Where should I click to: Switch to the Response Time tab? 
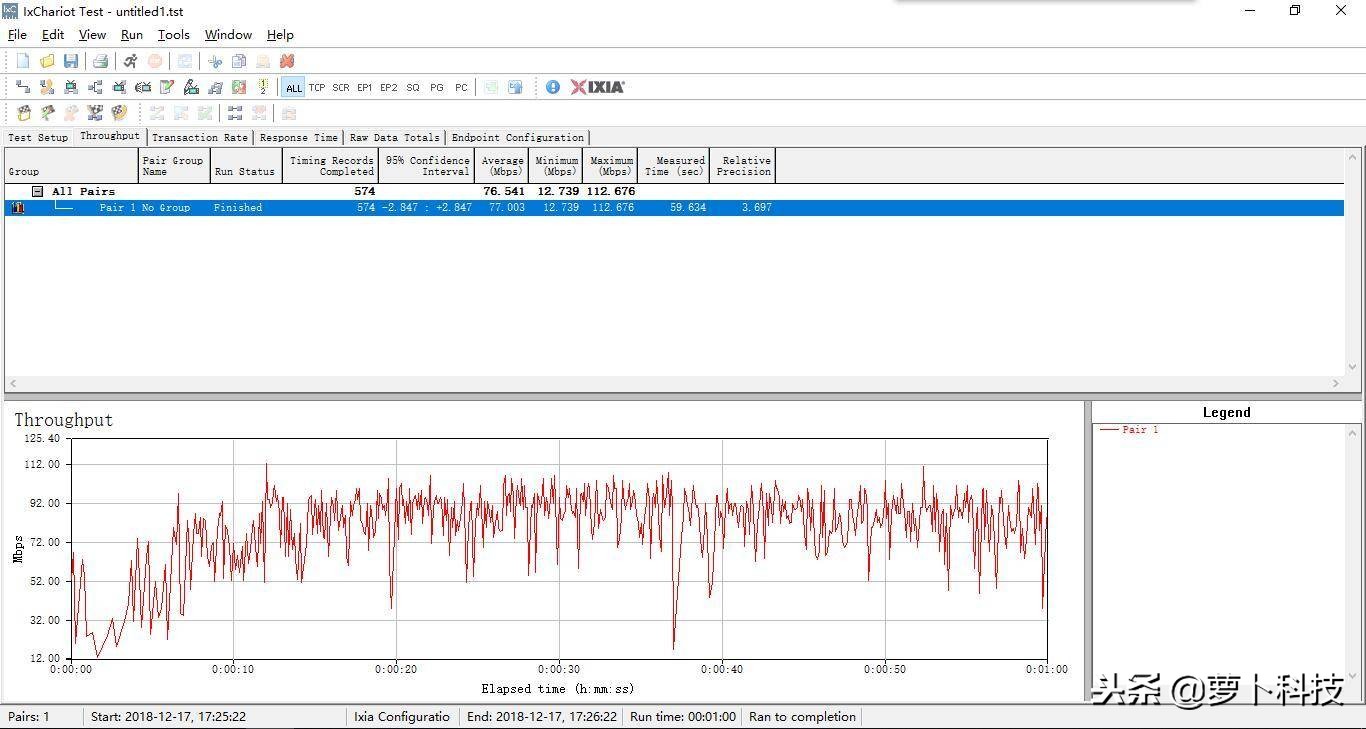(299, 137)
